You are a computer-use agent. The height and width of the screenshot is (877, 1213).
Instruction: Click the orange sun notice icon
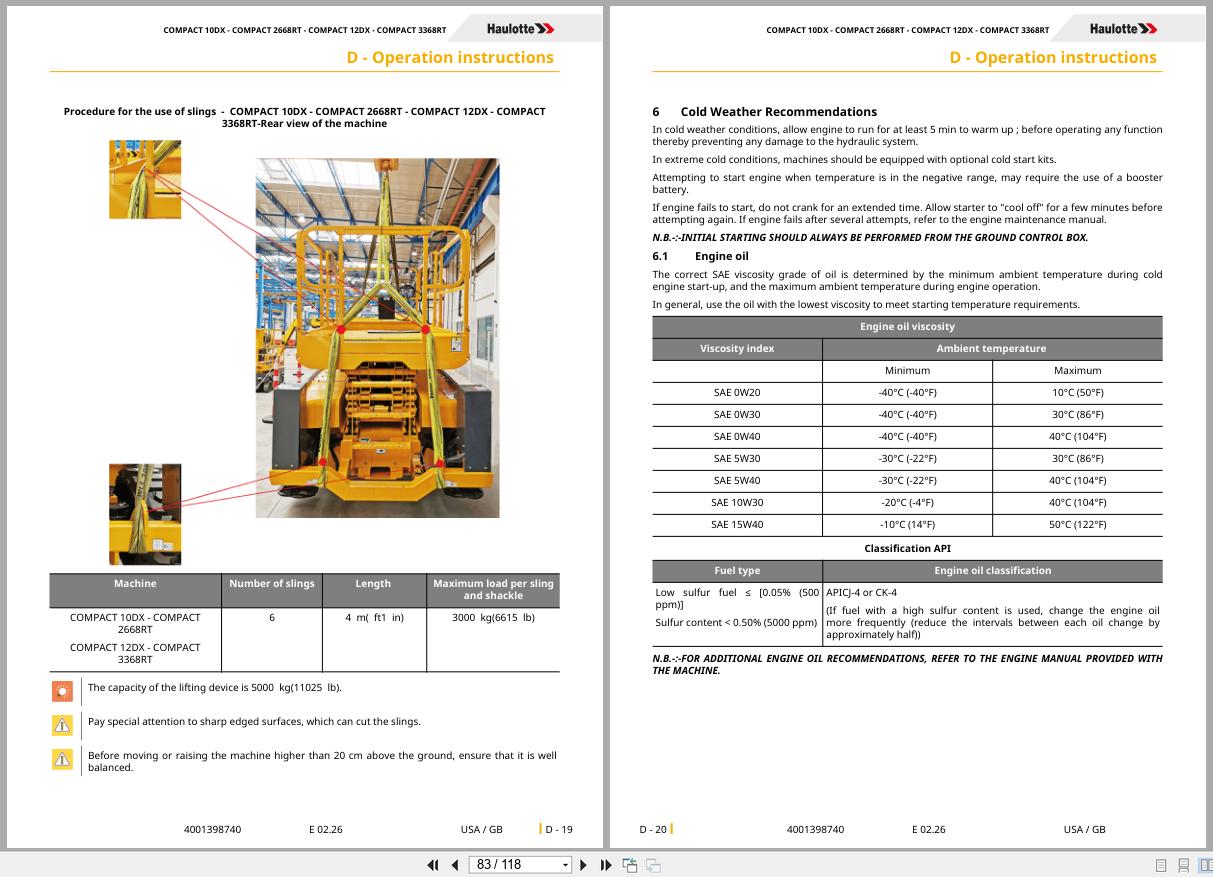[x=63, y=690]
